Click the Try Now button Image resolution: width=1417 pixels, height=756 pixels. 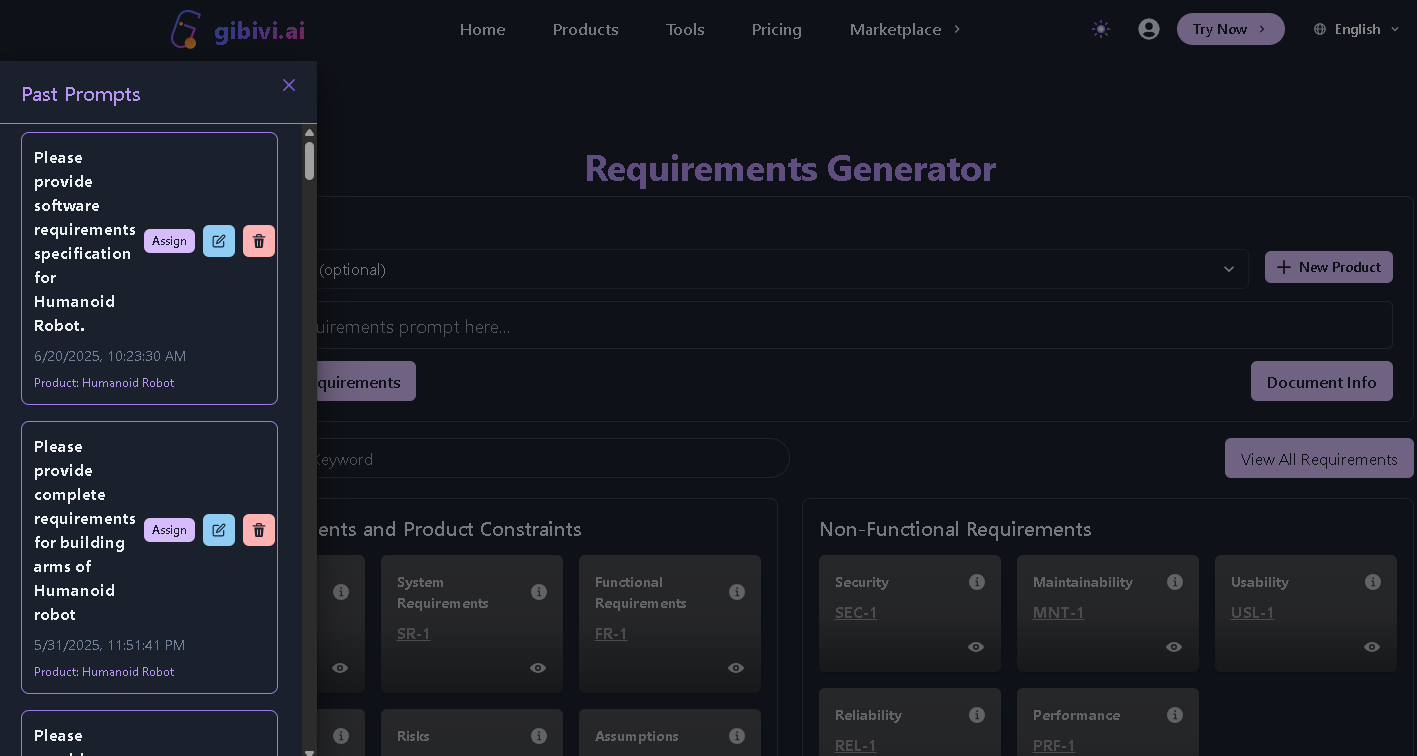pos(1230,29)
